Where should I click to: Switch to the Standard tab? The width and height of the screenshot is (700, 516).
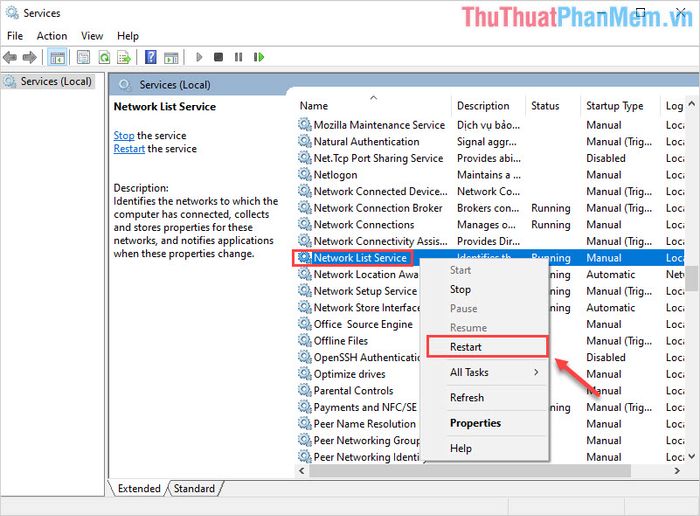[x=194, y=488]
